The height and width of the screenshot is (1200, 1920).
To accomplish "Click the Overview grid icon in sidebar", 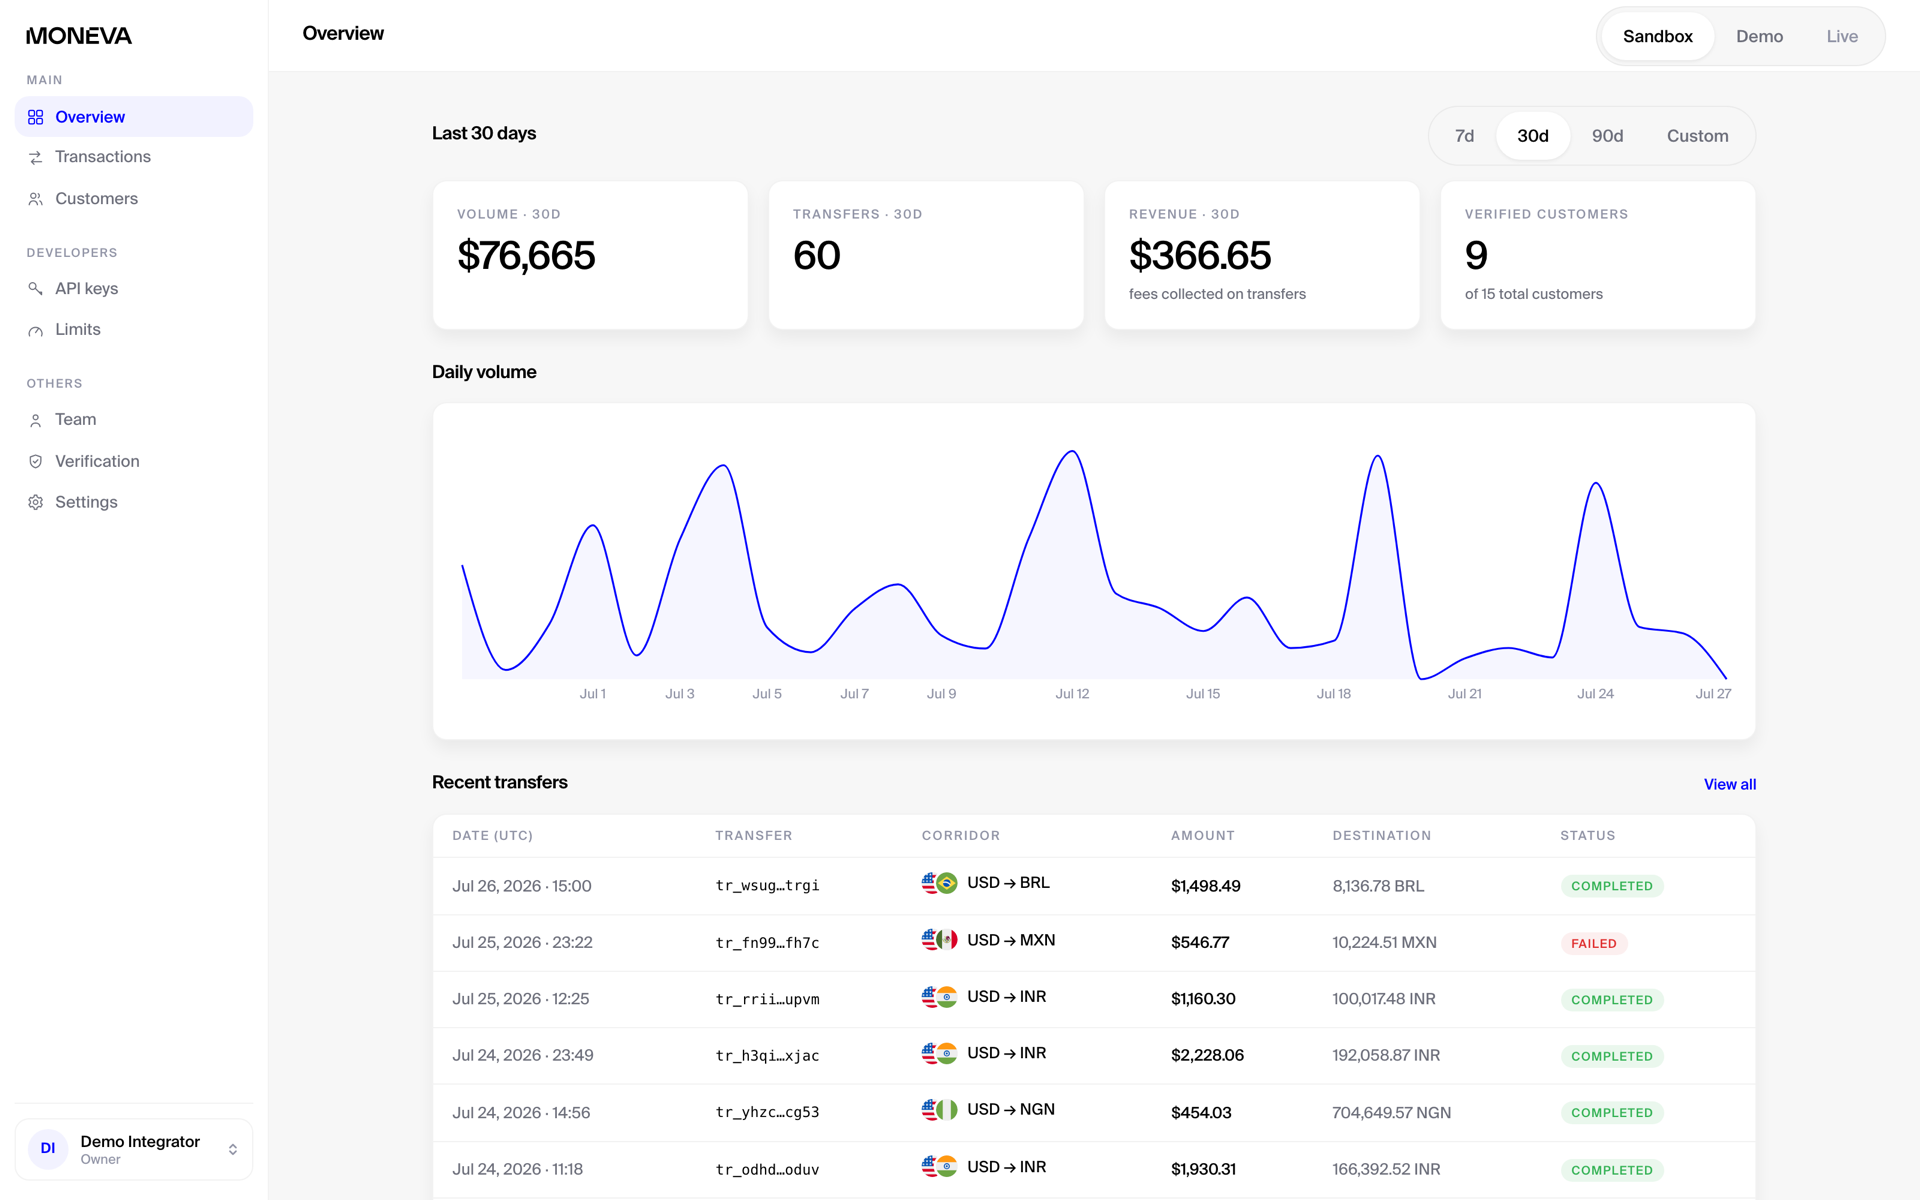I will 36,117.
